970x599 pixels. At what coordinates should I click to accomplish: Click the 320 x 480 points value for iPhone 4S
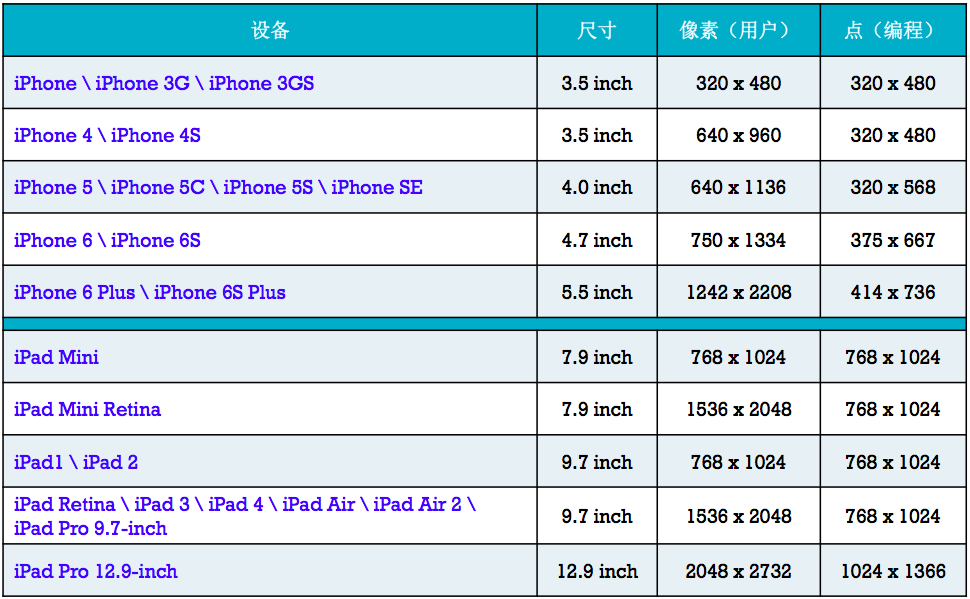pos(893,136)
